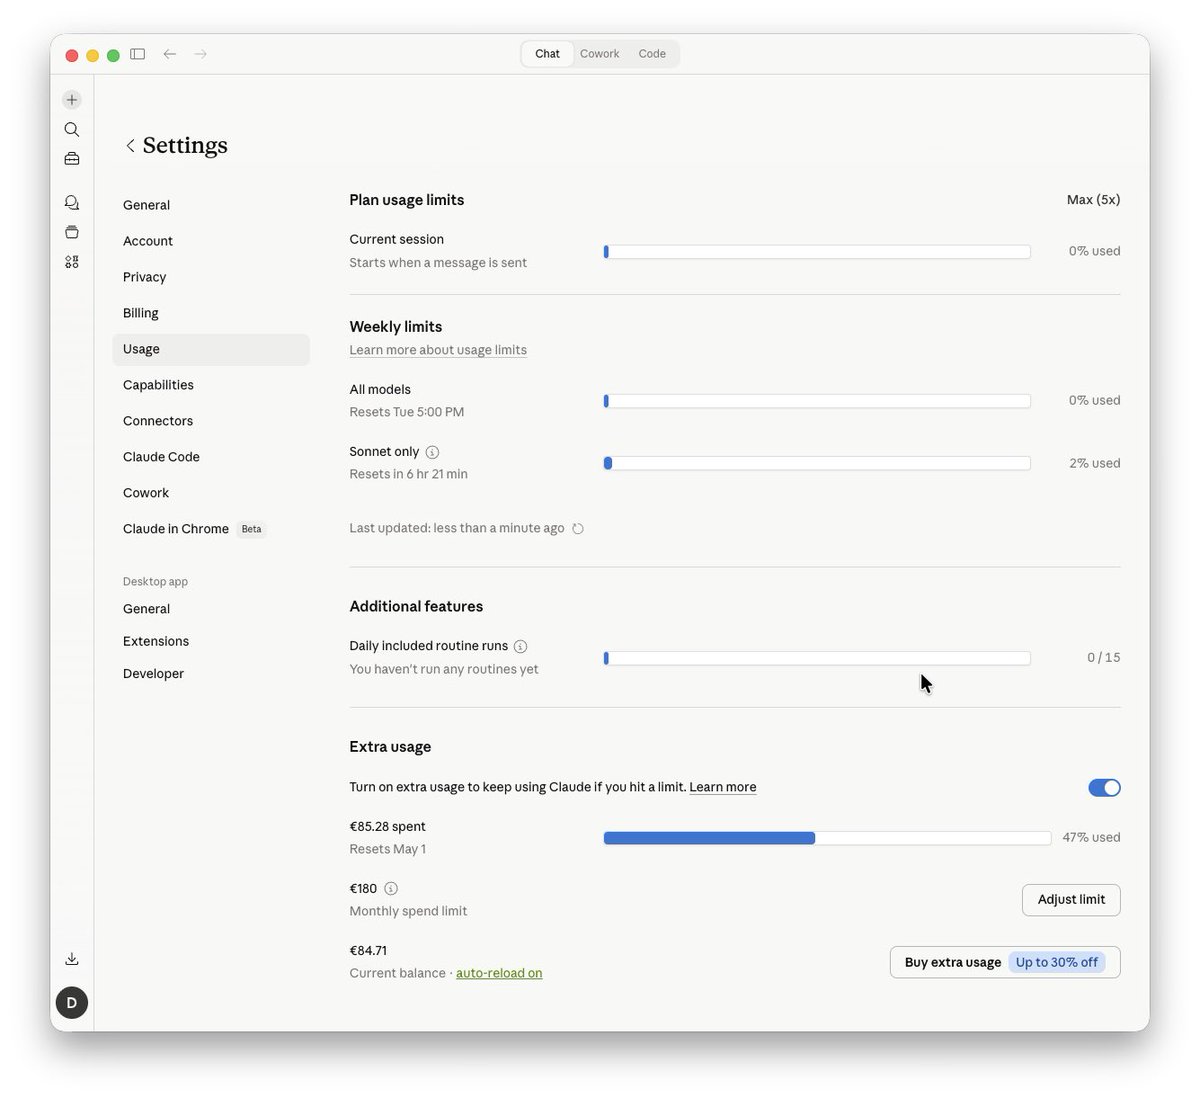
Task: Go back with the left arrow
Action: (x=170, y=54)
